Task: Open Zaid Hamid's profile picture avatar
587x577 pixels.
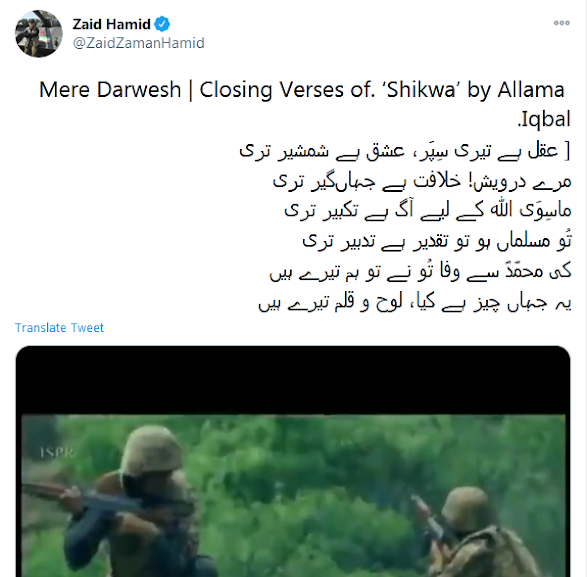Action: tap(39, 34)
